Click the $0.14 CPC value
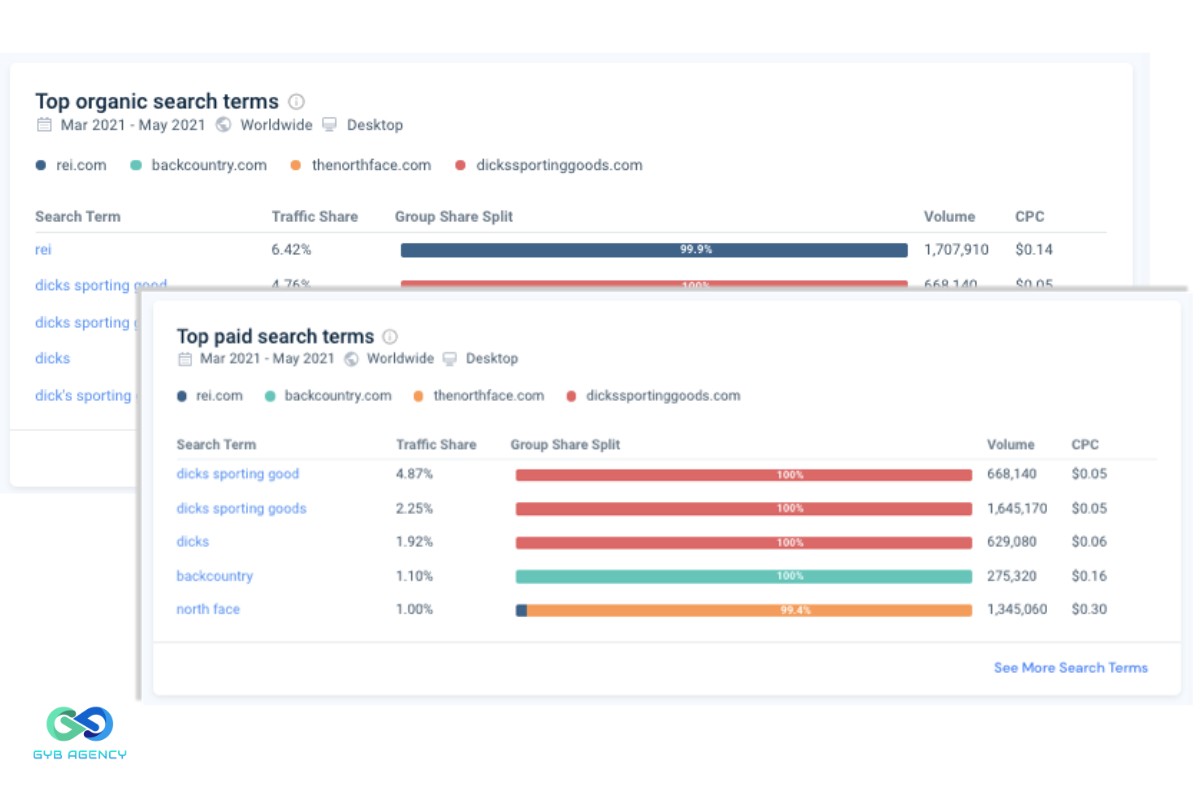Viewport: 1200px width, 800px height. click(1034, 250)
